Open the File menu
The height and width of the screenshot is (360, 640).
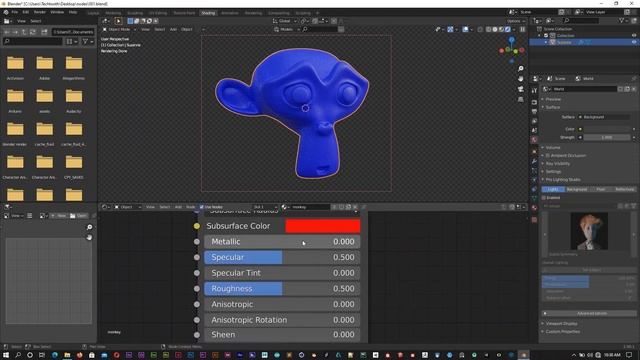(15, 12)
